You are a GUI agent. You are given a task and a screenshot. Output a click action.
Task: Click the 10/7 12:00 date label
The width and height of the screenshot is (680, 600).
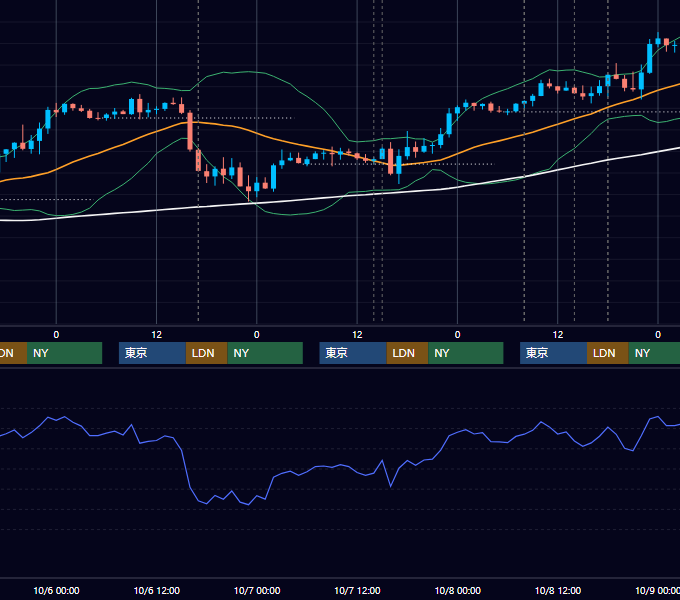click(357, 590)
